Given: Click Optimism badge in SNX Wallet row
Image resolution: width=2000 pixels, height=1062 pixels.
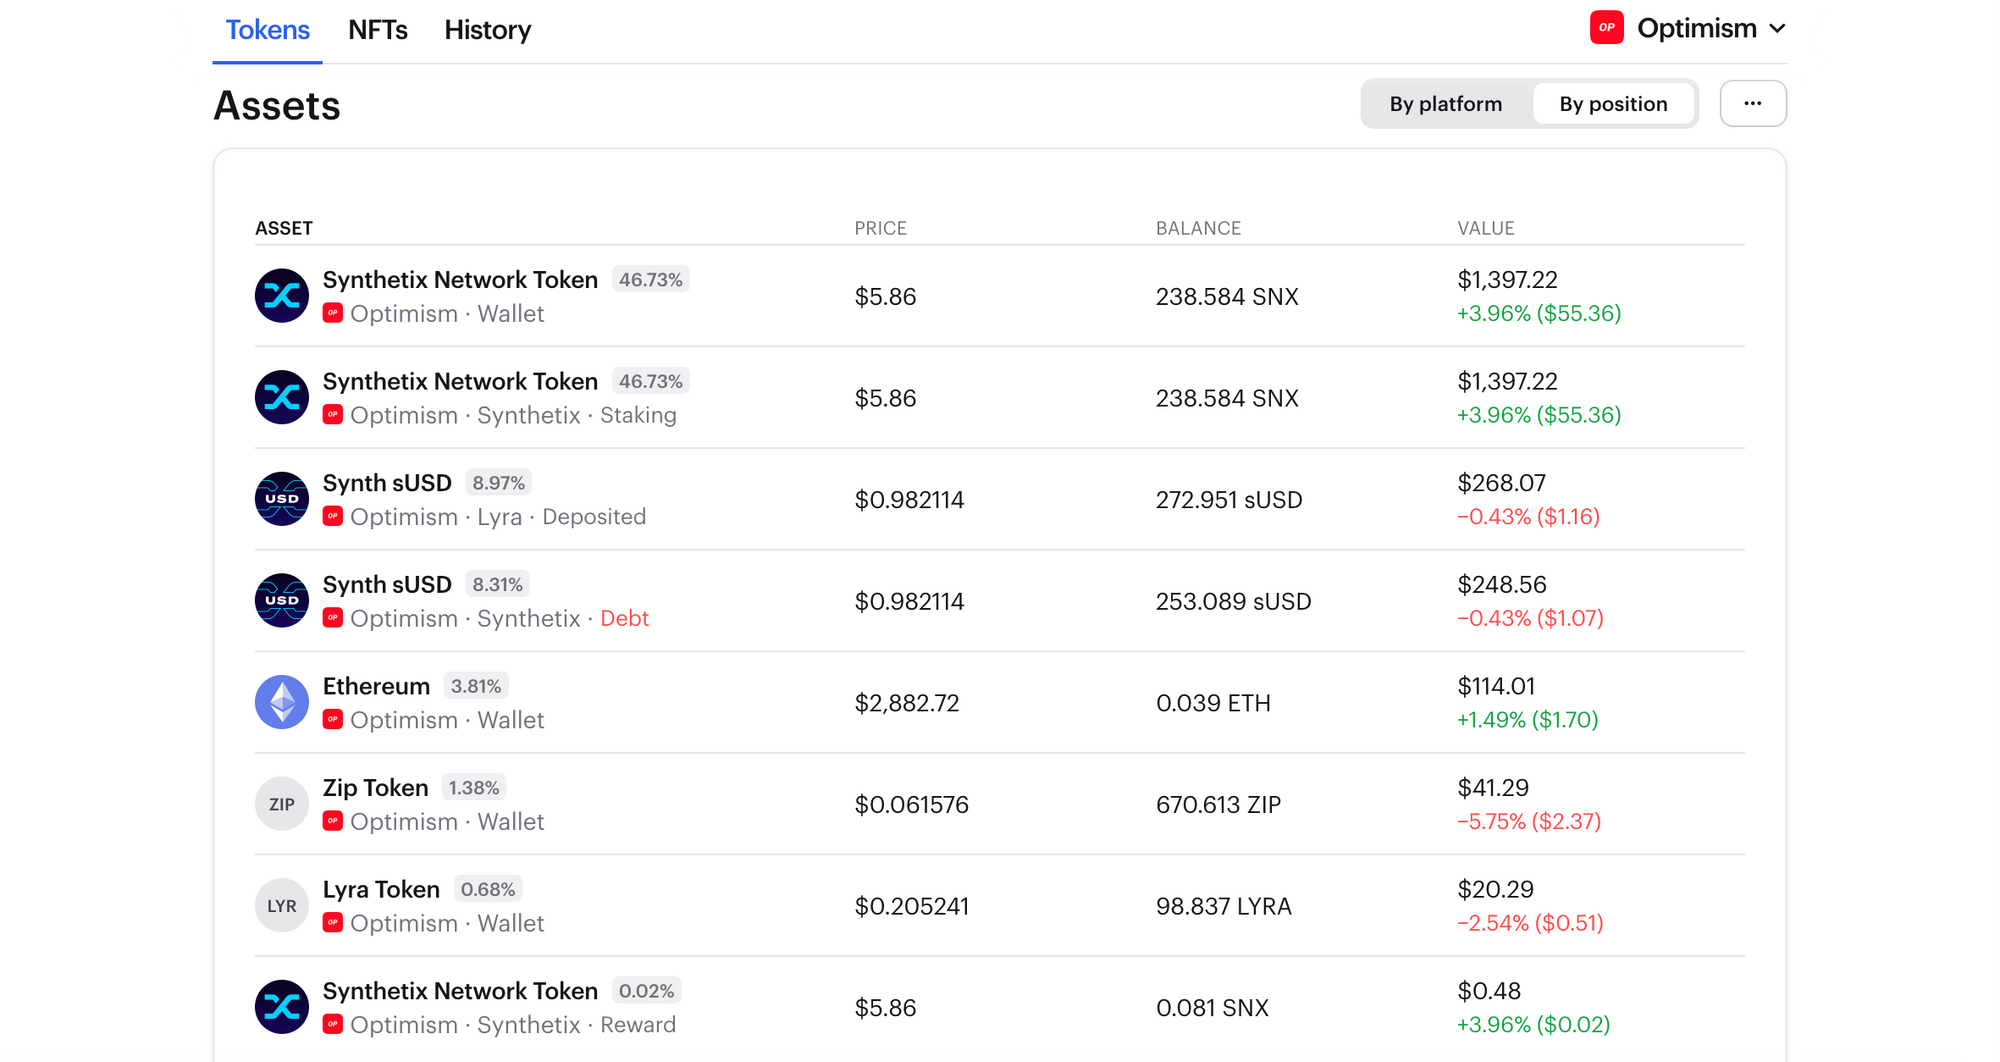Looking at the screenshot, I should 333,313.
